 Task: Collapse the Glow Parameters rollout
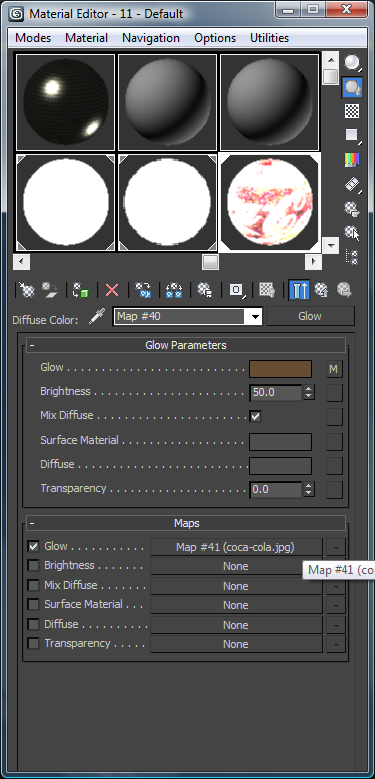[x=186, y=345]
